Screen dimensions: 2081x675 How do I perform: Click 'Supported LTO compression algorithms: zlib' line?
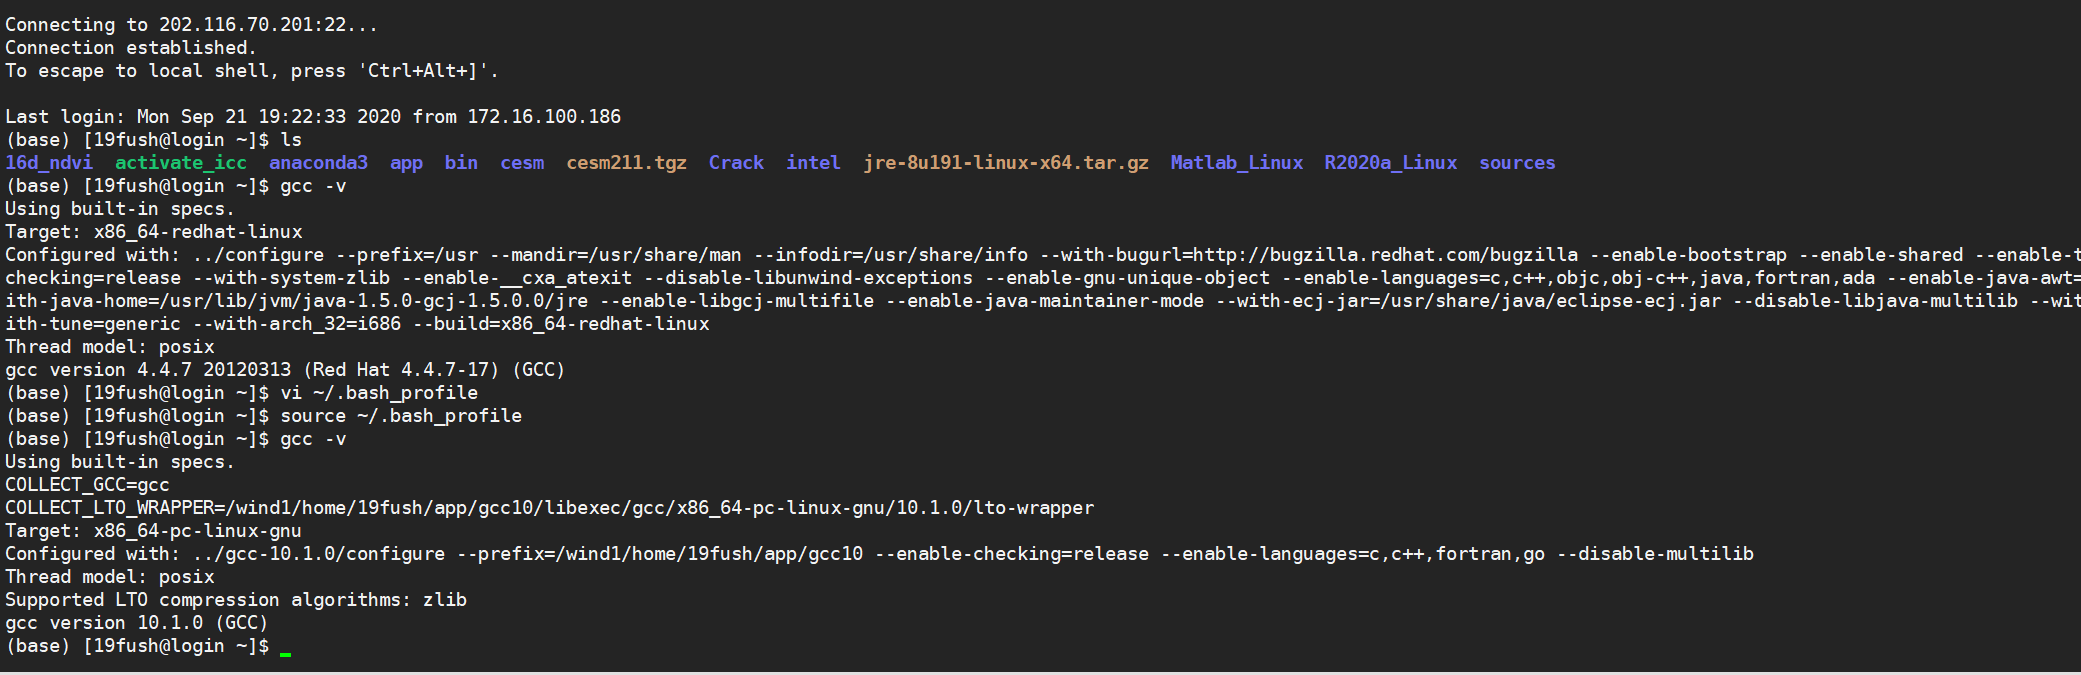(x=236, y=600)
